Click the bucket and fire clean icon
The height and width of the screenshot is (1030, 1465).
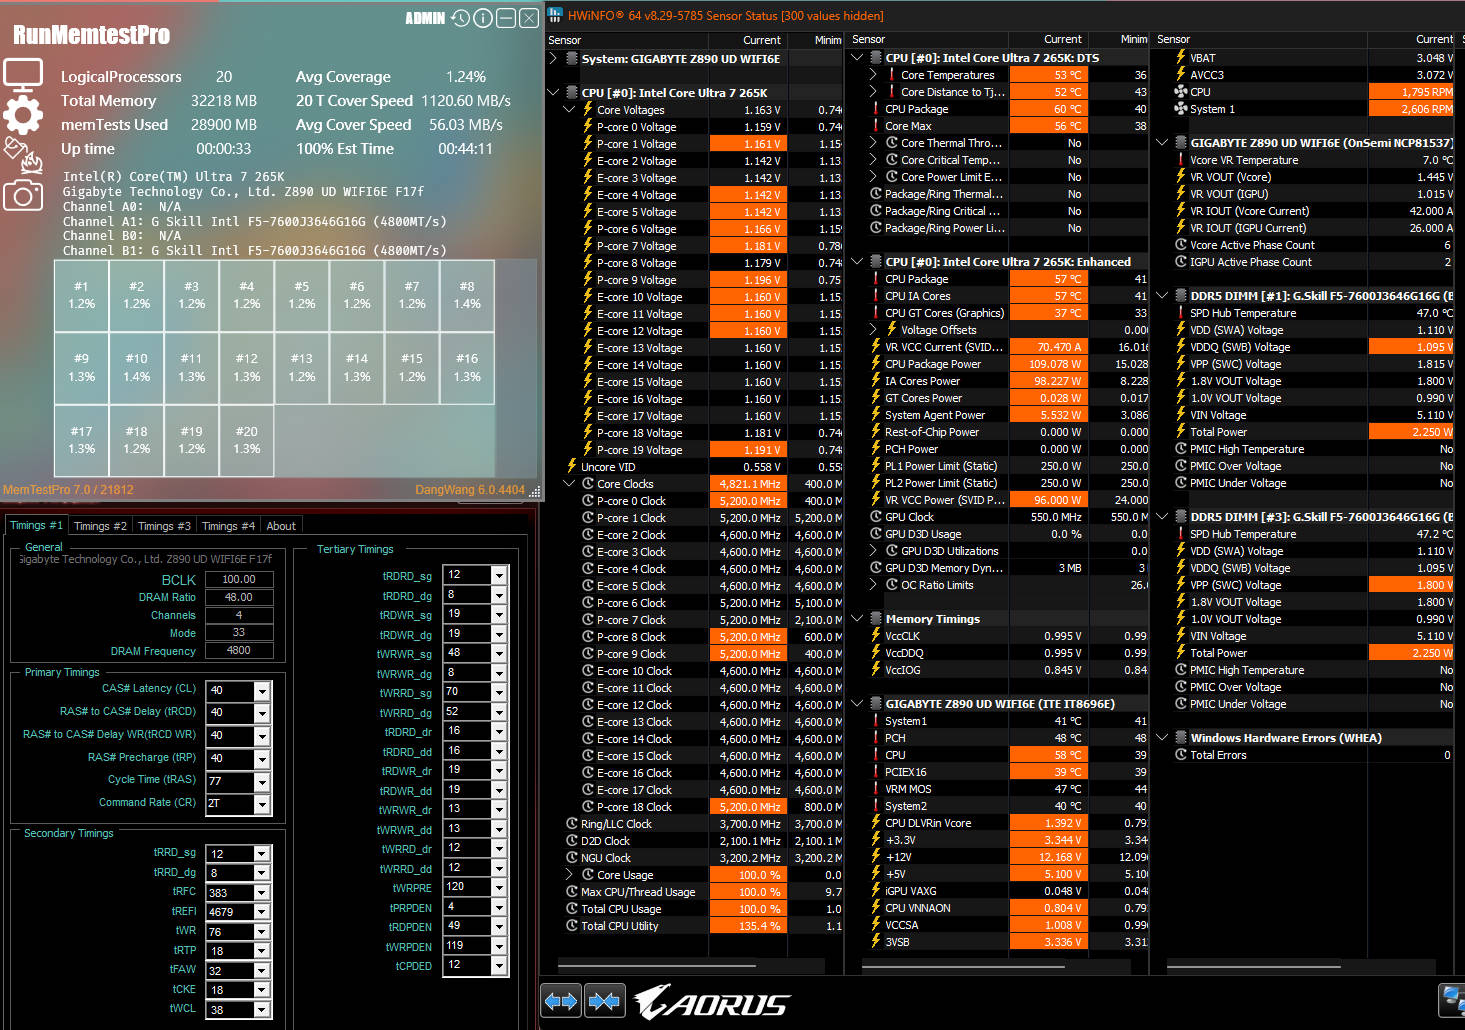pos(23,155)
